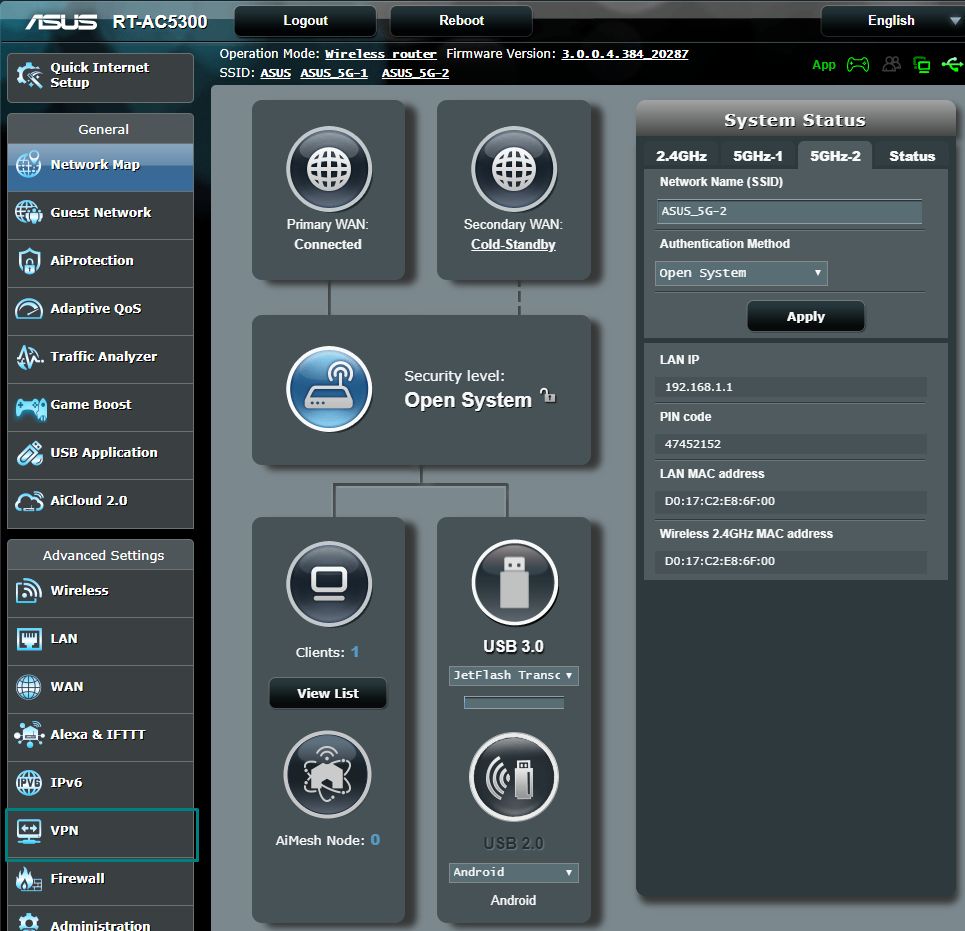
Task: Click the open padlock security icon
Action: pos(548,395)
